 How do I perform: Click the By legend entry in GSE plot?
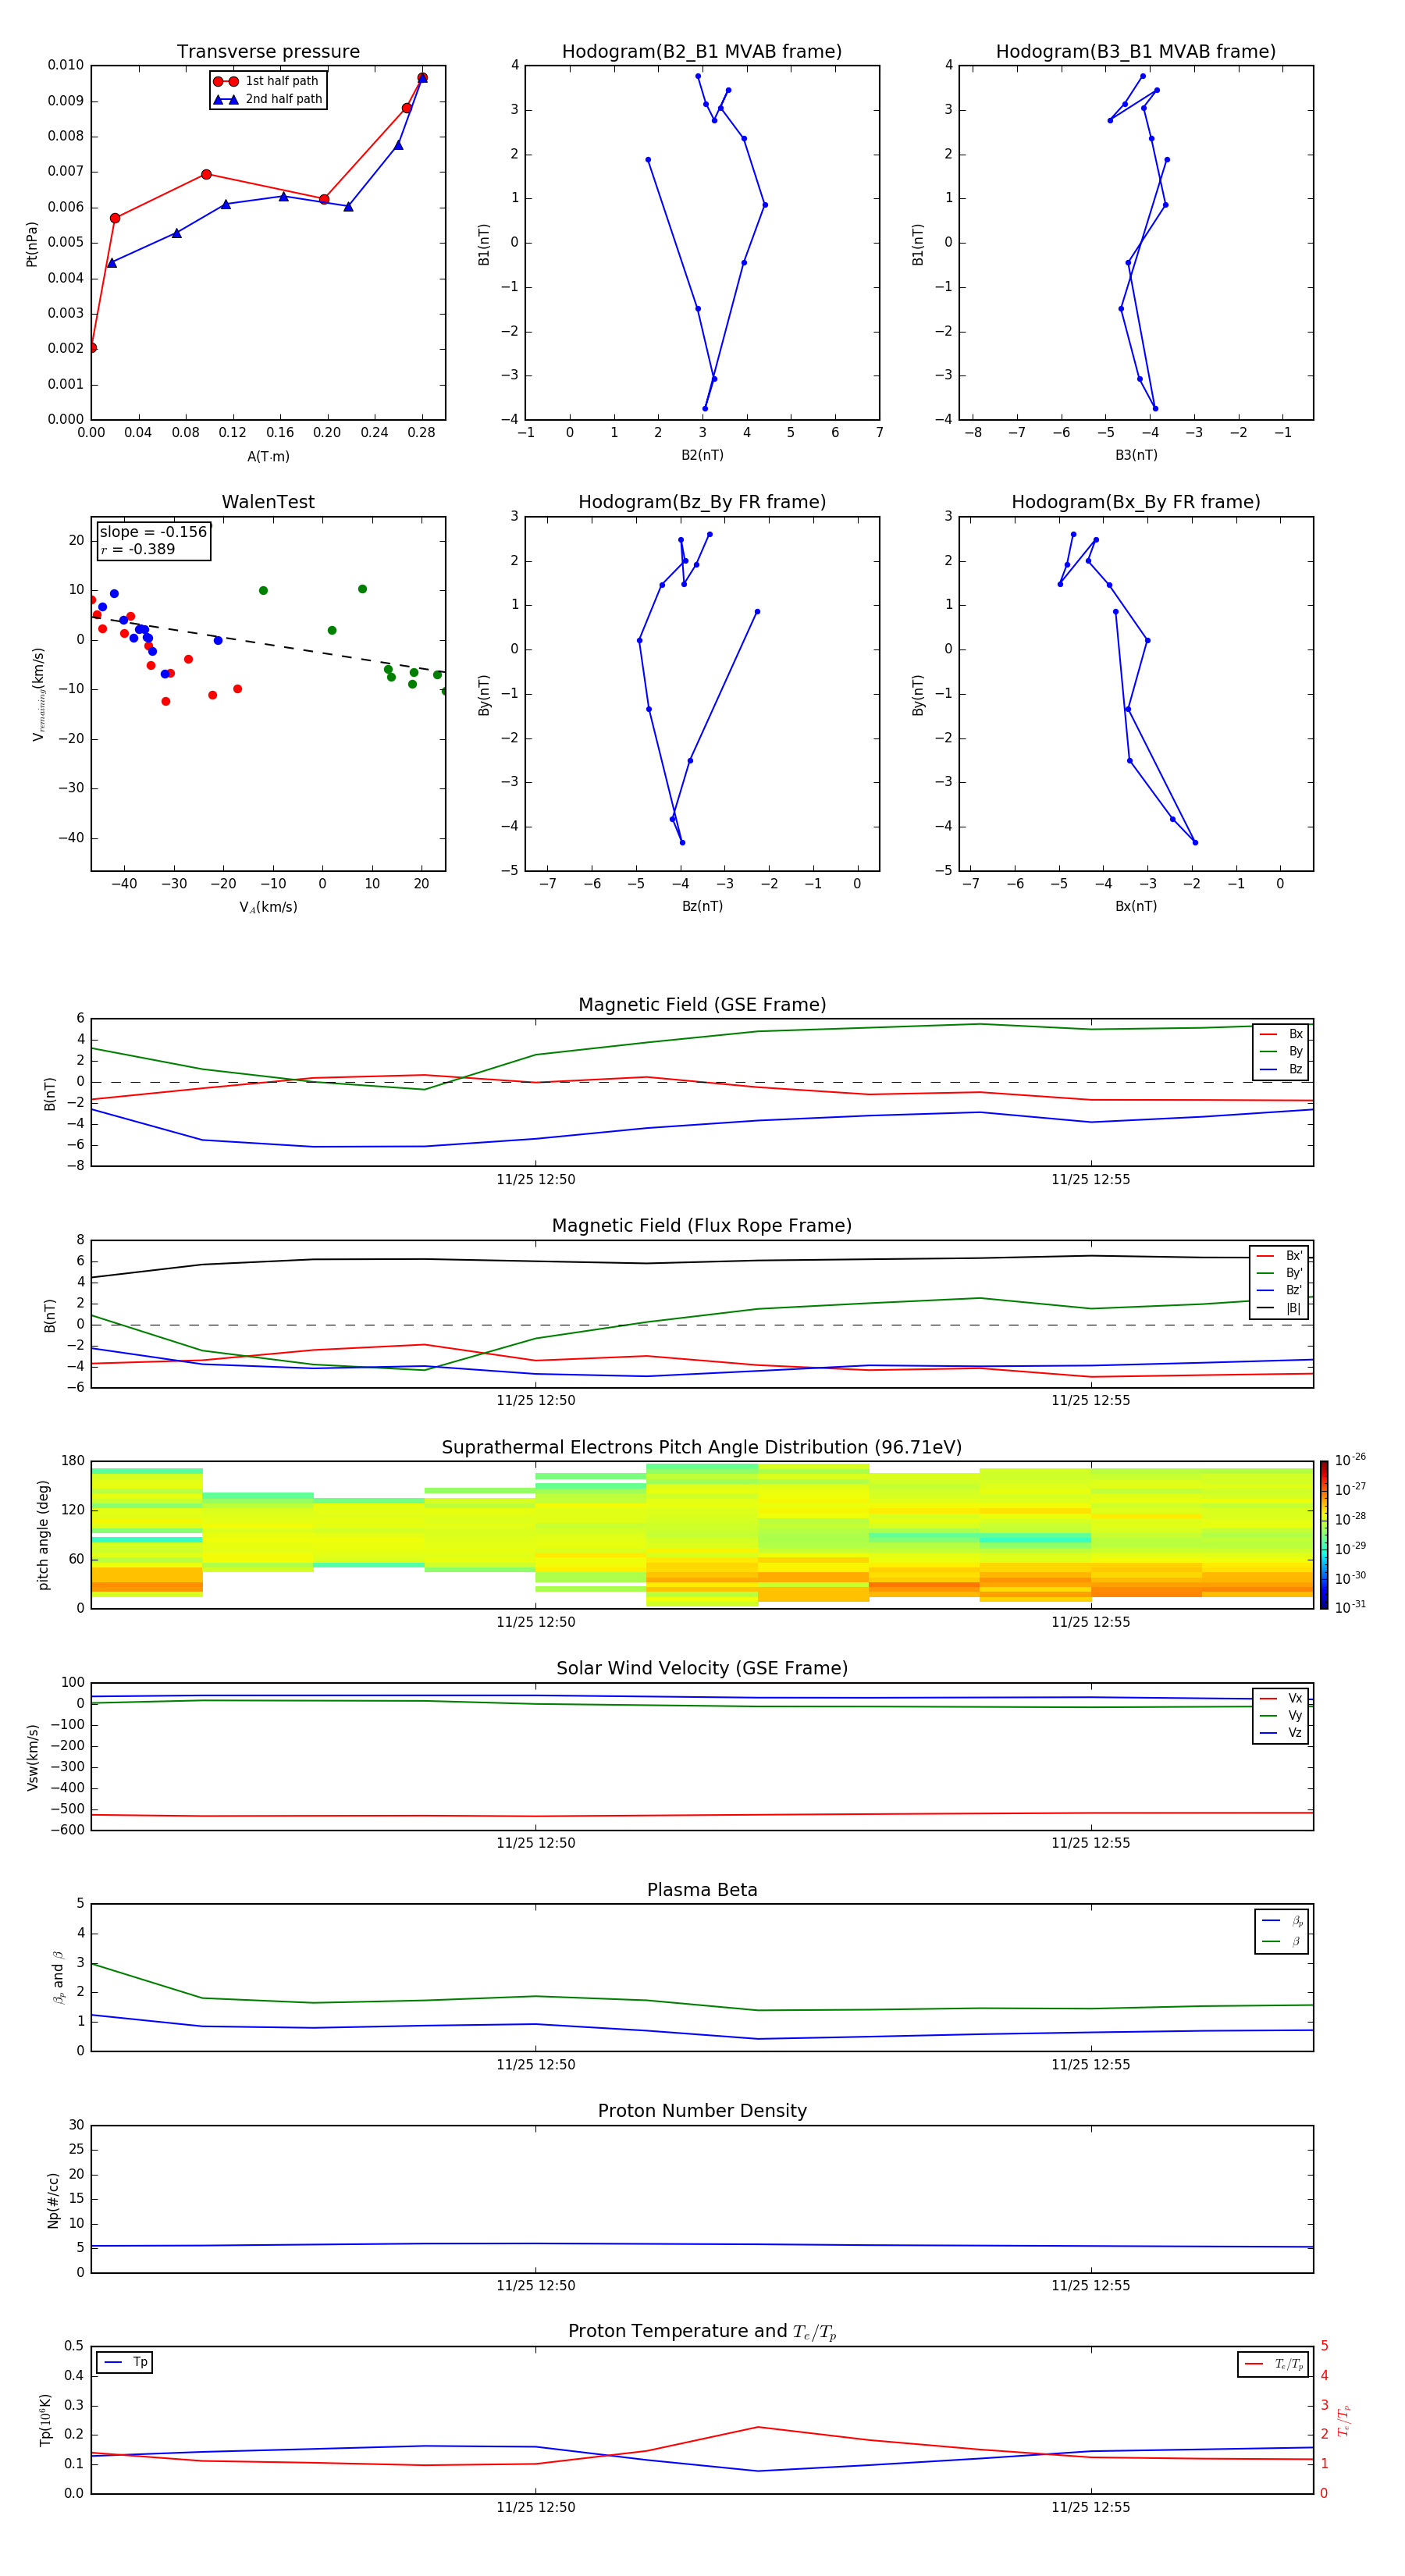[x=1281, y=1051]
